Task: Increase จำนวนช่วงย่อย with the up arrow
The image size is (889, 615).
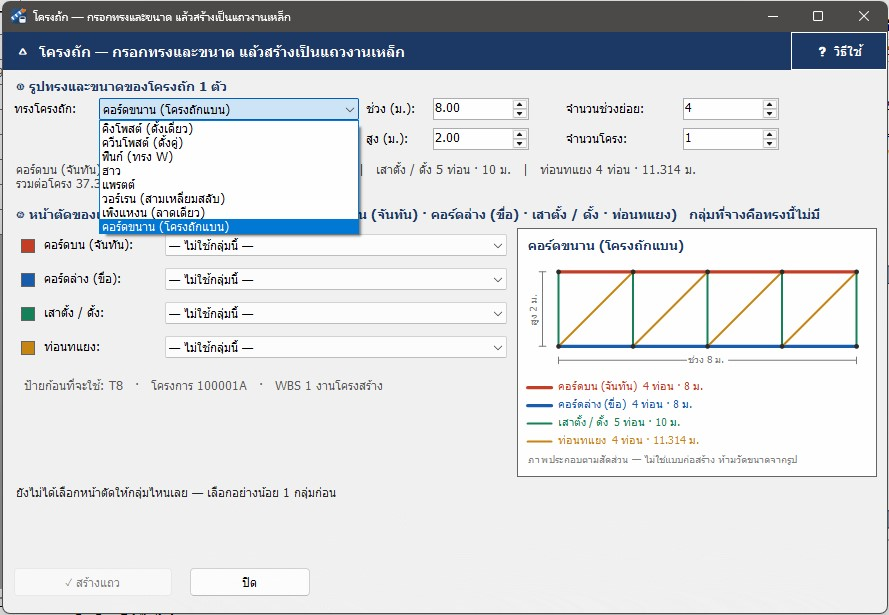Action: tap(770, 104)
